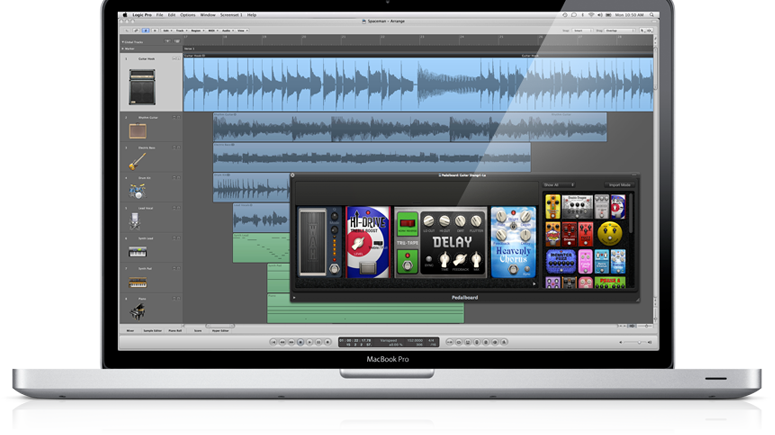Open the Options menu
This screenshot has height=435, width=775.
[188, 15]
